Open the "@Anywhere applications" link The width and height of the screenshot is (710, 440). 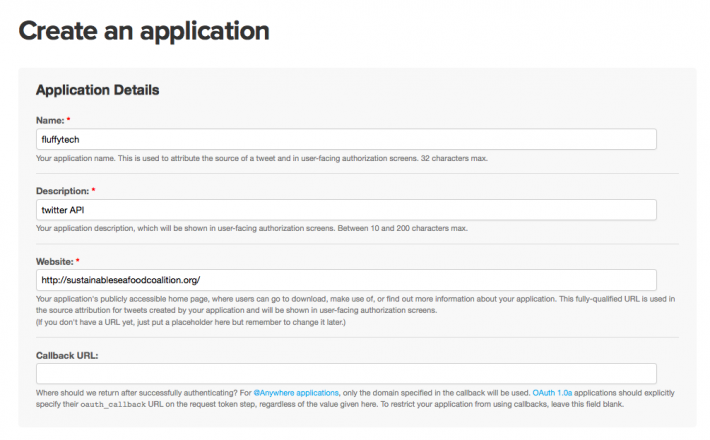click(x=295, y=392)
